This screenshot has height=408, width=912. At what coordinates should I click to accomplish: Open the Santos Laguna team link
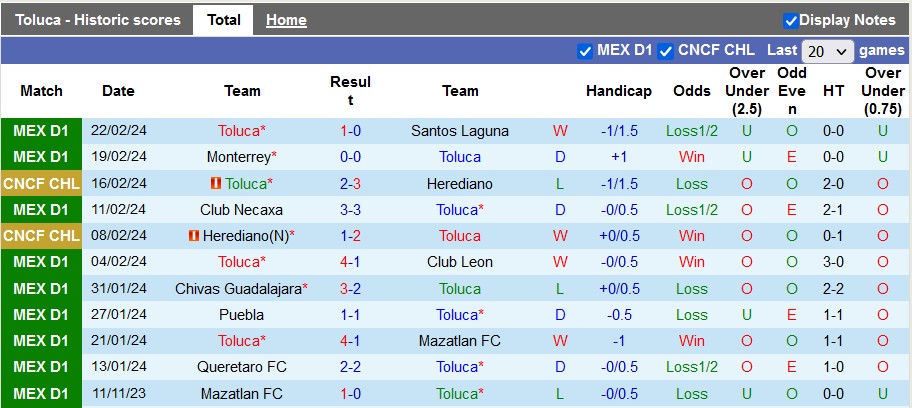[x=460, y=131]
